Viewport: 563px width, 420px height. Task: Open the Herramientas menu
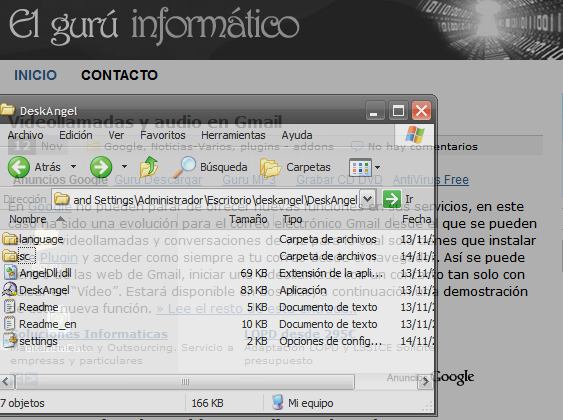[x=233, y=135]
